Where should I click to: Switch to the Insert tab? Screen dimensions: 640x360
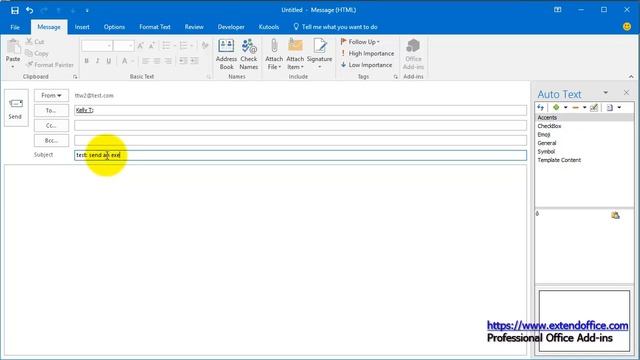[x=82, y=27]
